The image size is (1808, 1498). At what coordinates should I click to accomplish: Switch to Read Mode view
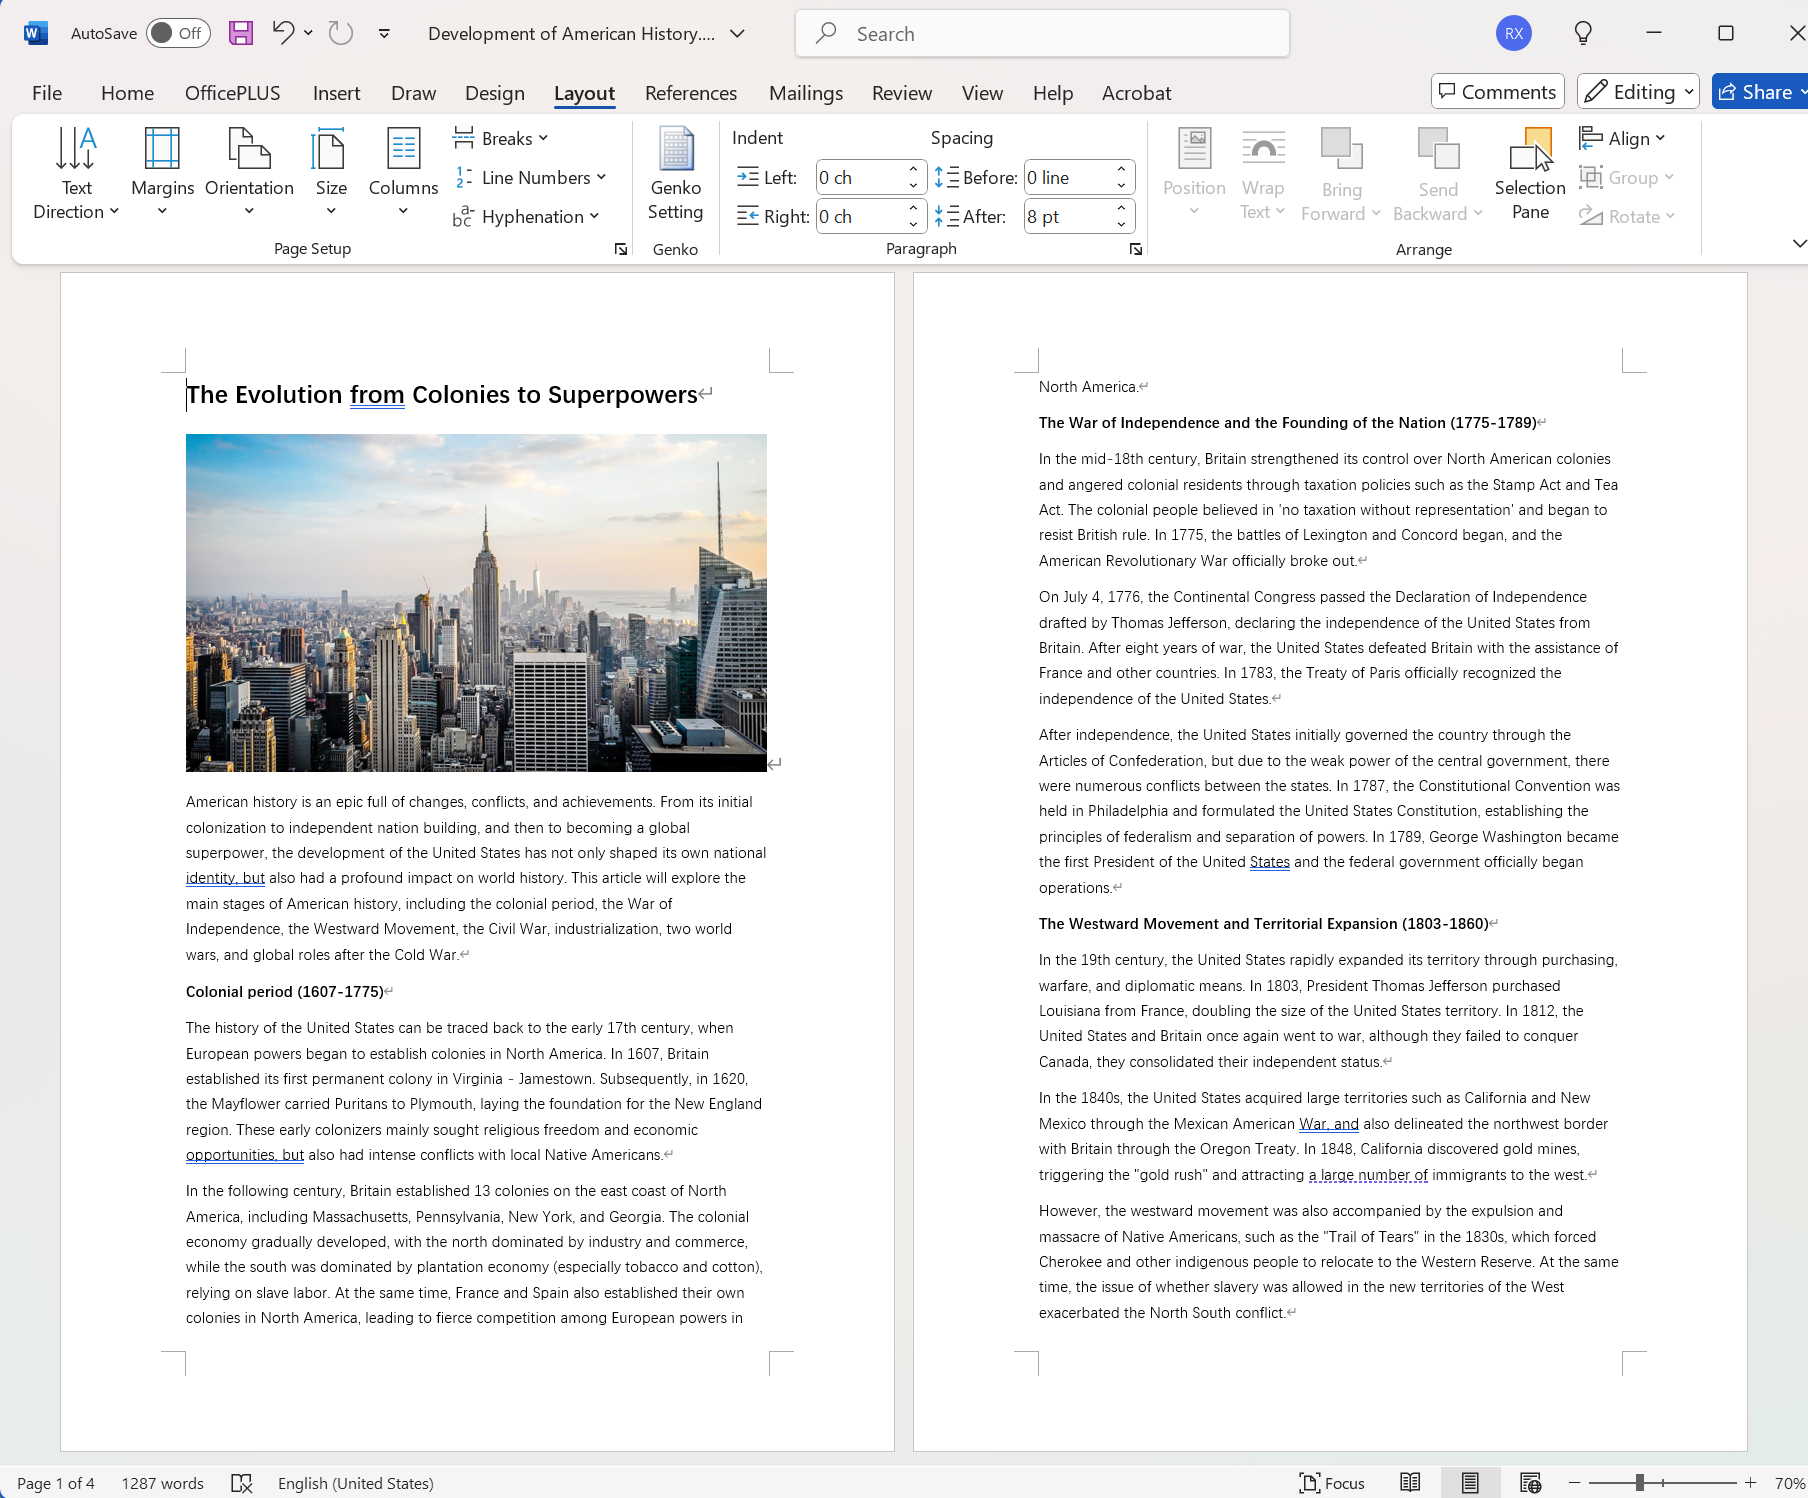1410,1483
